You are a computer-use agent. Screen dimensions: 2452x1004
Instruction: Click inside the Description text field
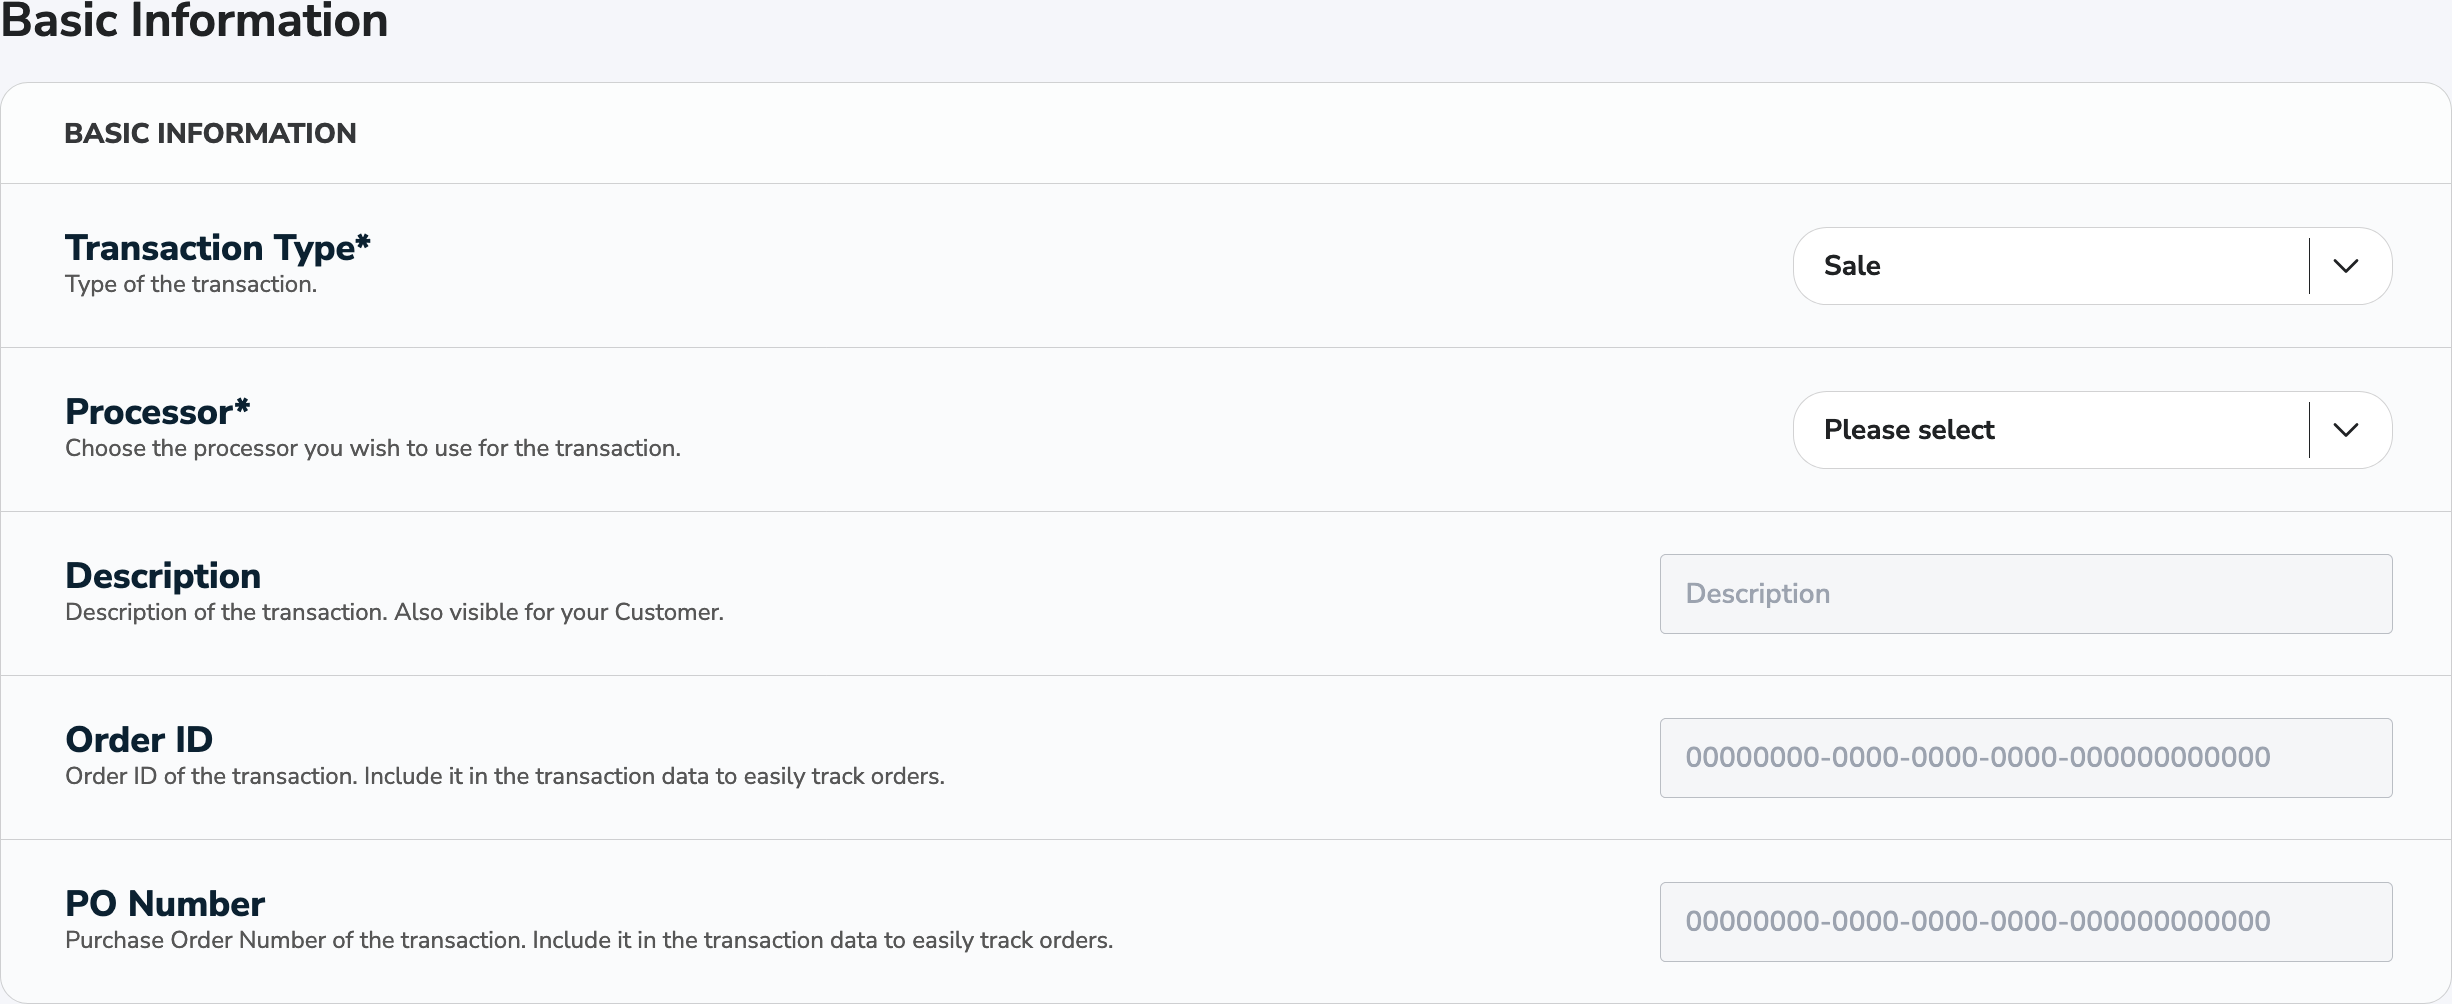coord(2024,593)
